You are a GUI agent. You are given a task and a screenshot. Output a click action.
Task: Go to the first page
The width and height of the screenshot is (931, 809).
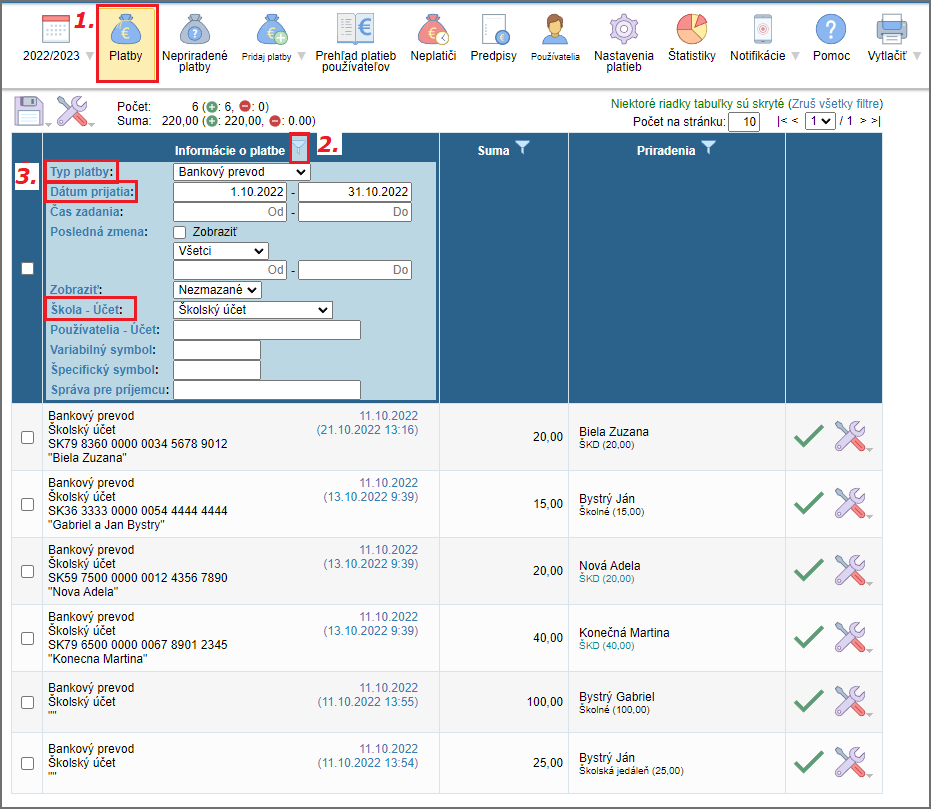point(782,121)
